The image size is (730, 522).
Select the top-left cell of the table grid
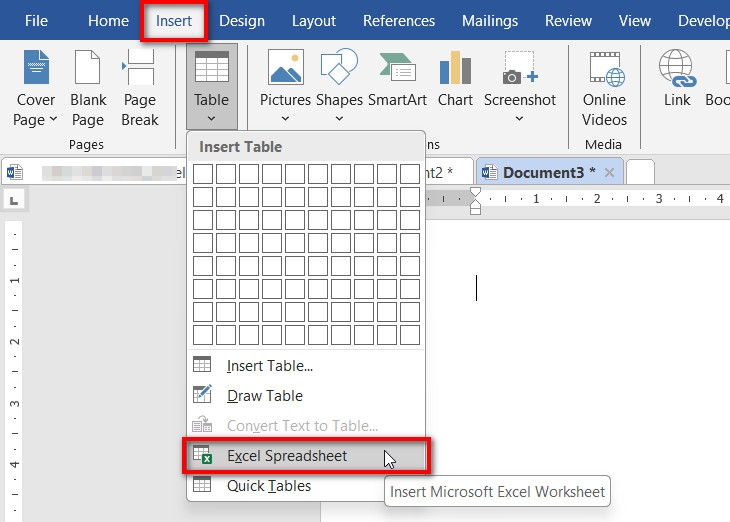pyautogui.click(x=203, y=174)
